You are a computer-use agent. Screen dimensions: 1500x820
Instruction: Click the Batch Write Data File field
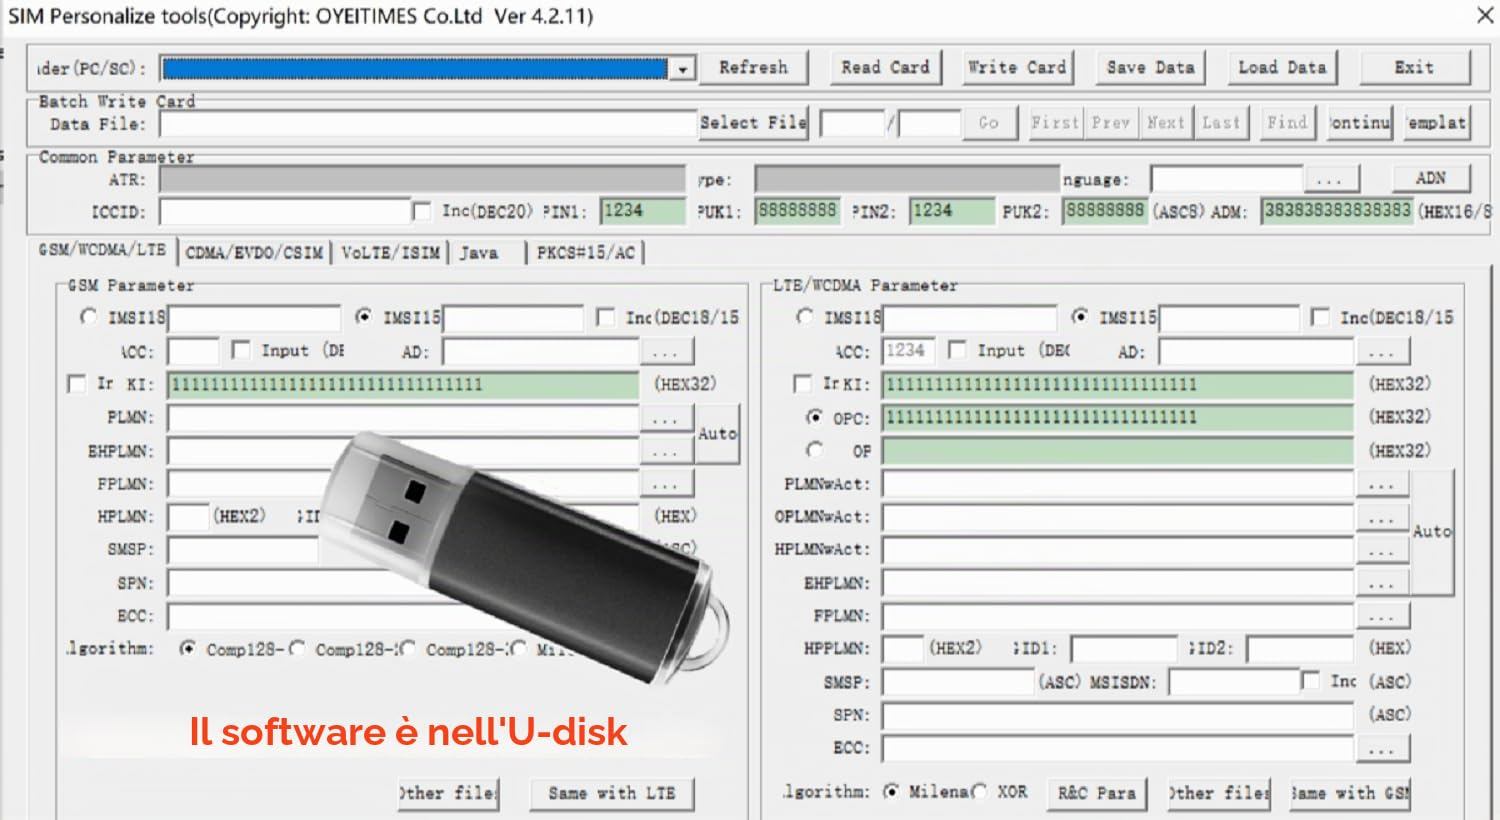point(429,124)
